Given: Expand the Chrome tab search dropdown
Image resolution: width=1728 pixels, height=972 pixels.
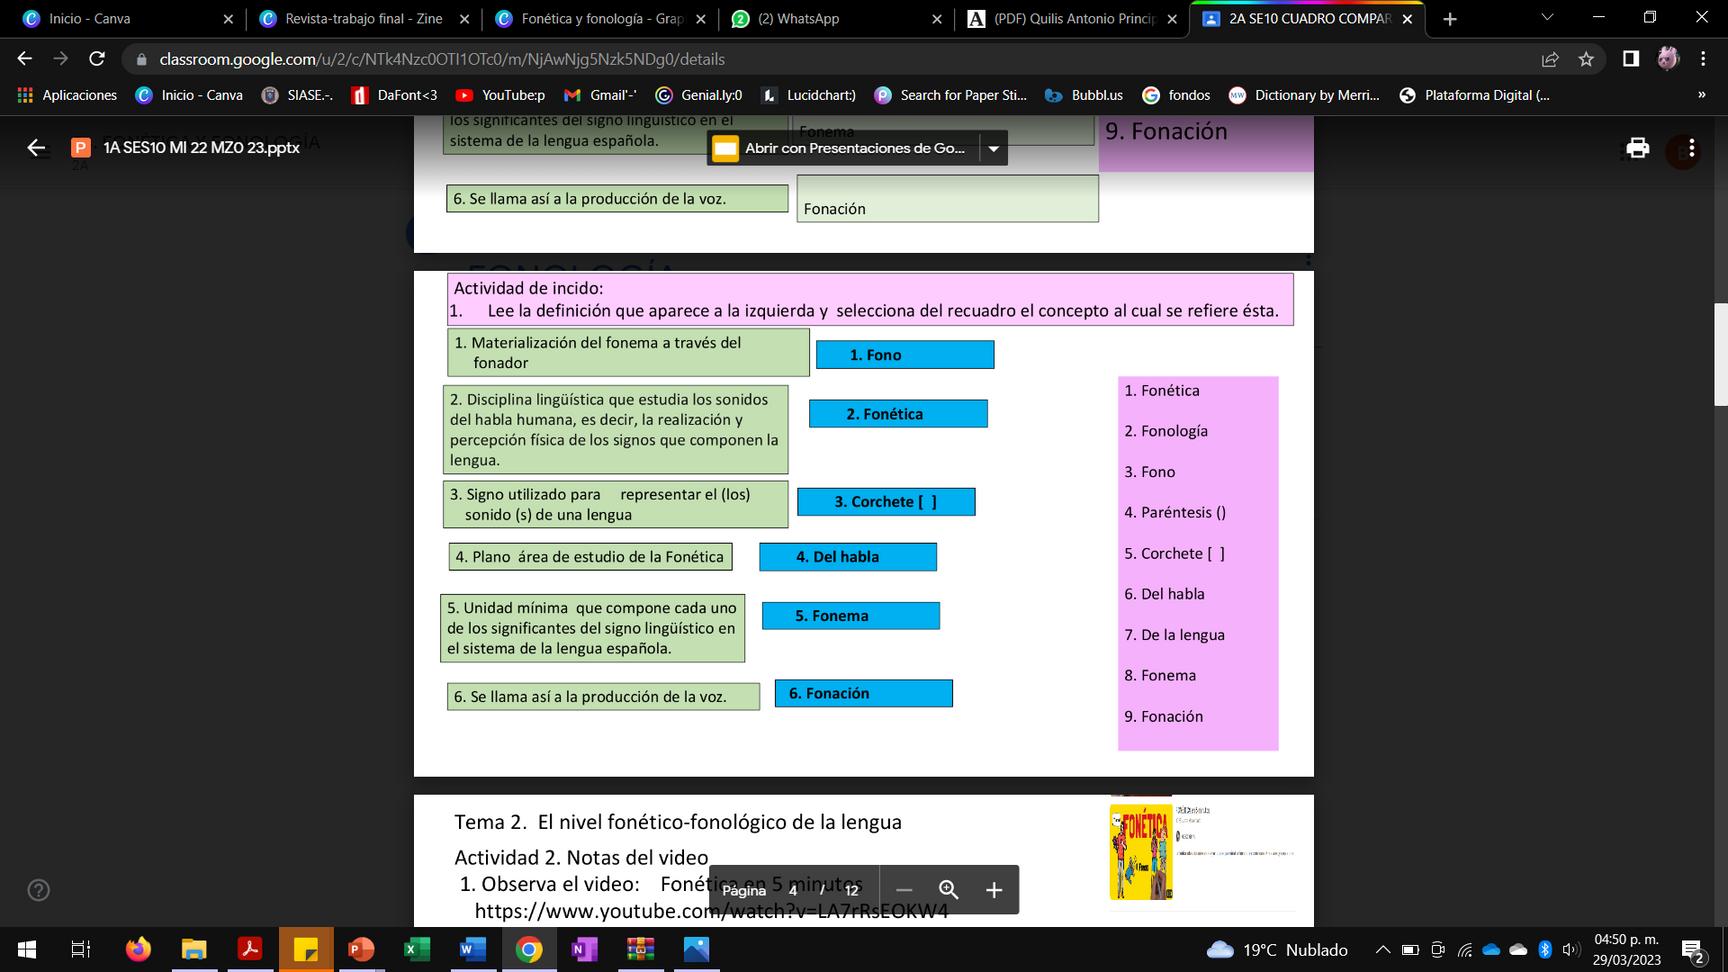Looking at the screenshot, I should 1548,18.
